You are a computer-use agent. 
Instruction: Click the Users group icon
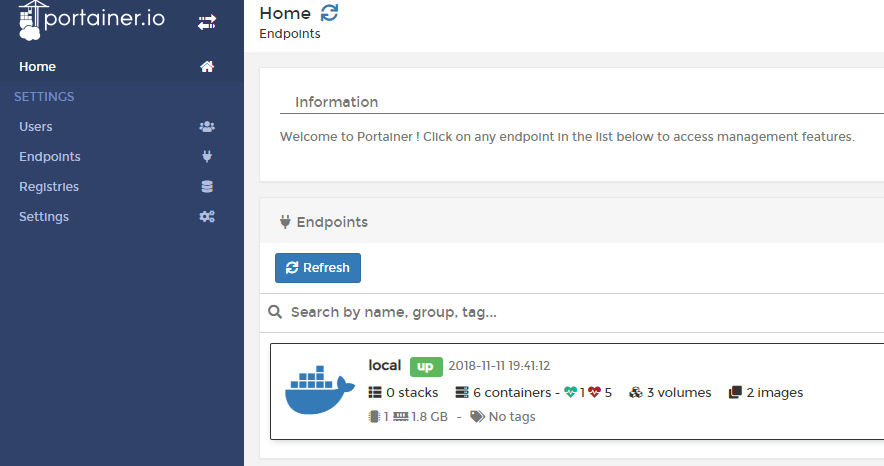coord(207,127)
